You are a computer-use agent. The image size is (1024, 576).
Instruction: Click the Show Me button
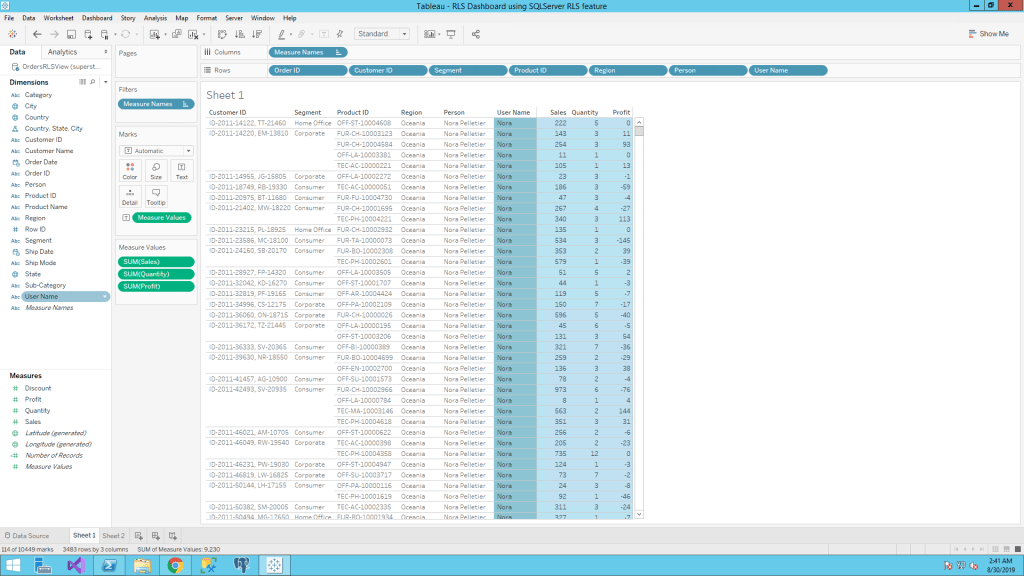[988, 34]
